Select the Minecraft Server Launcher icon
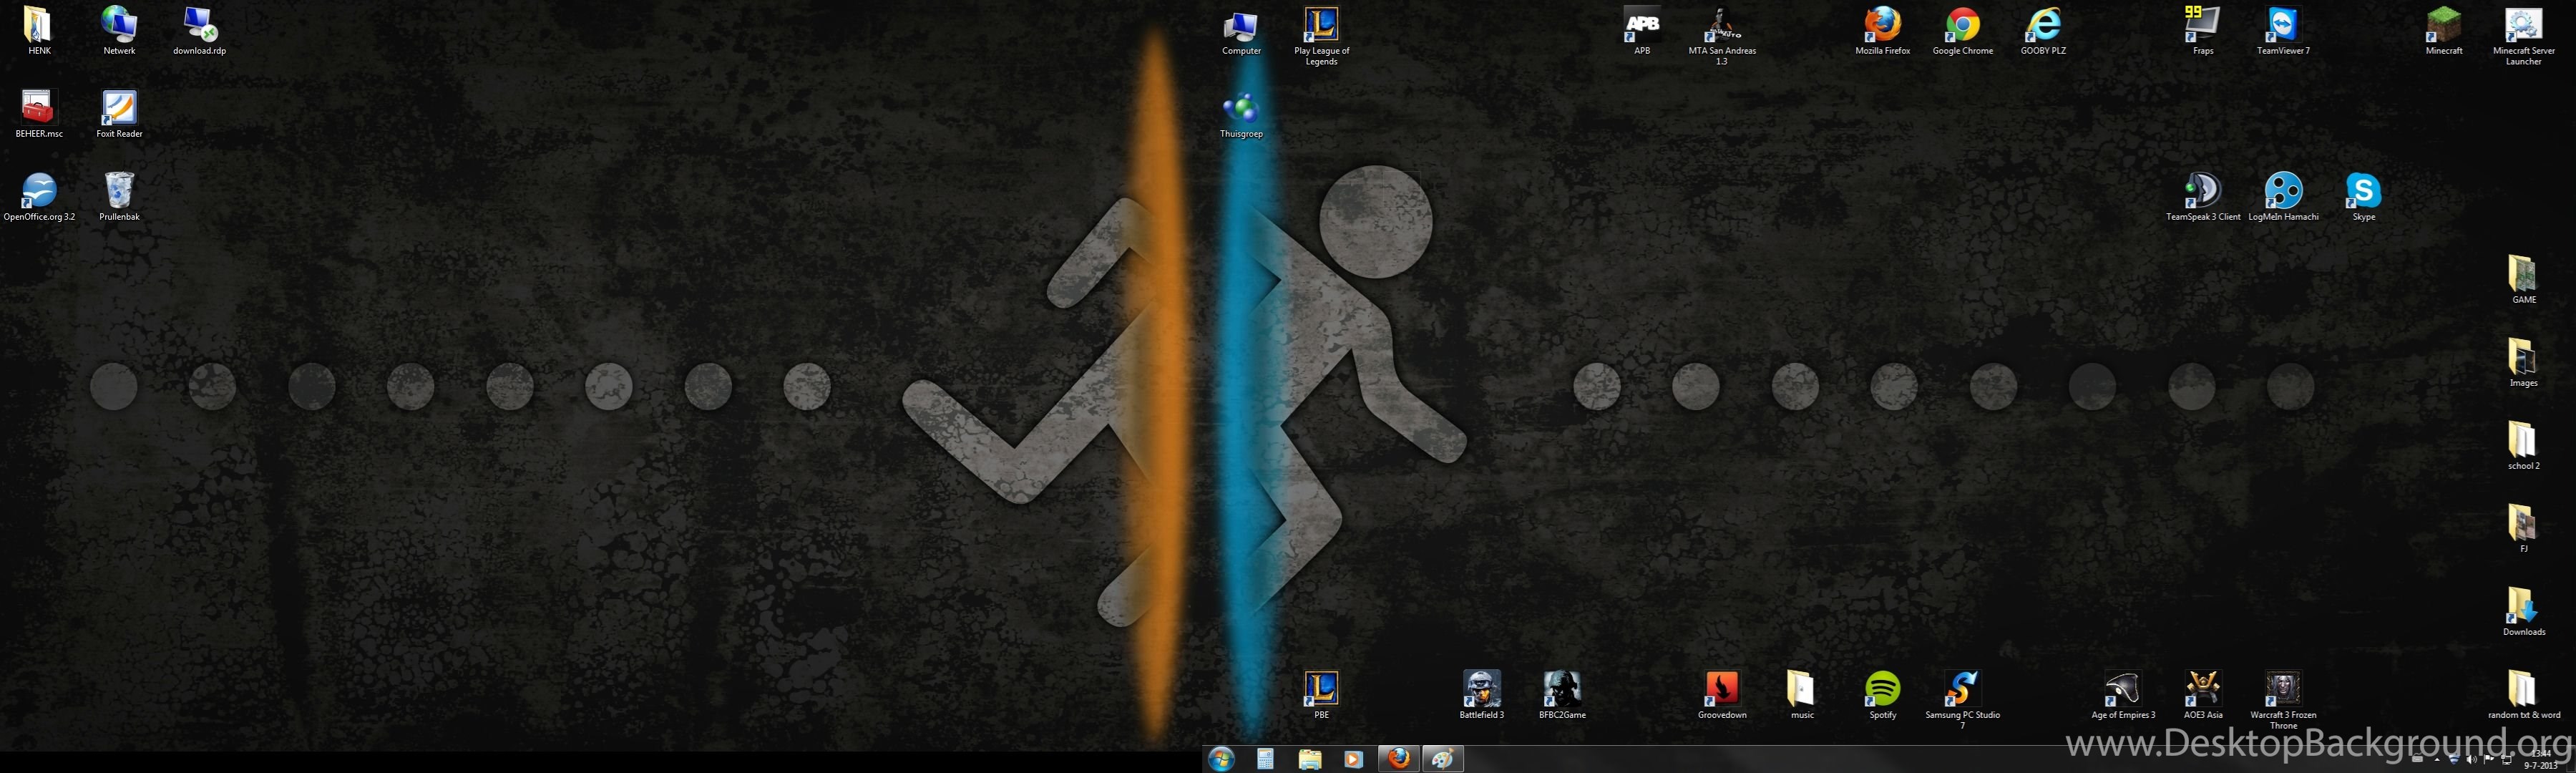Screen dimensions: 2576x773 [x=2523, y=36]
